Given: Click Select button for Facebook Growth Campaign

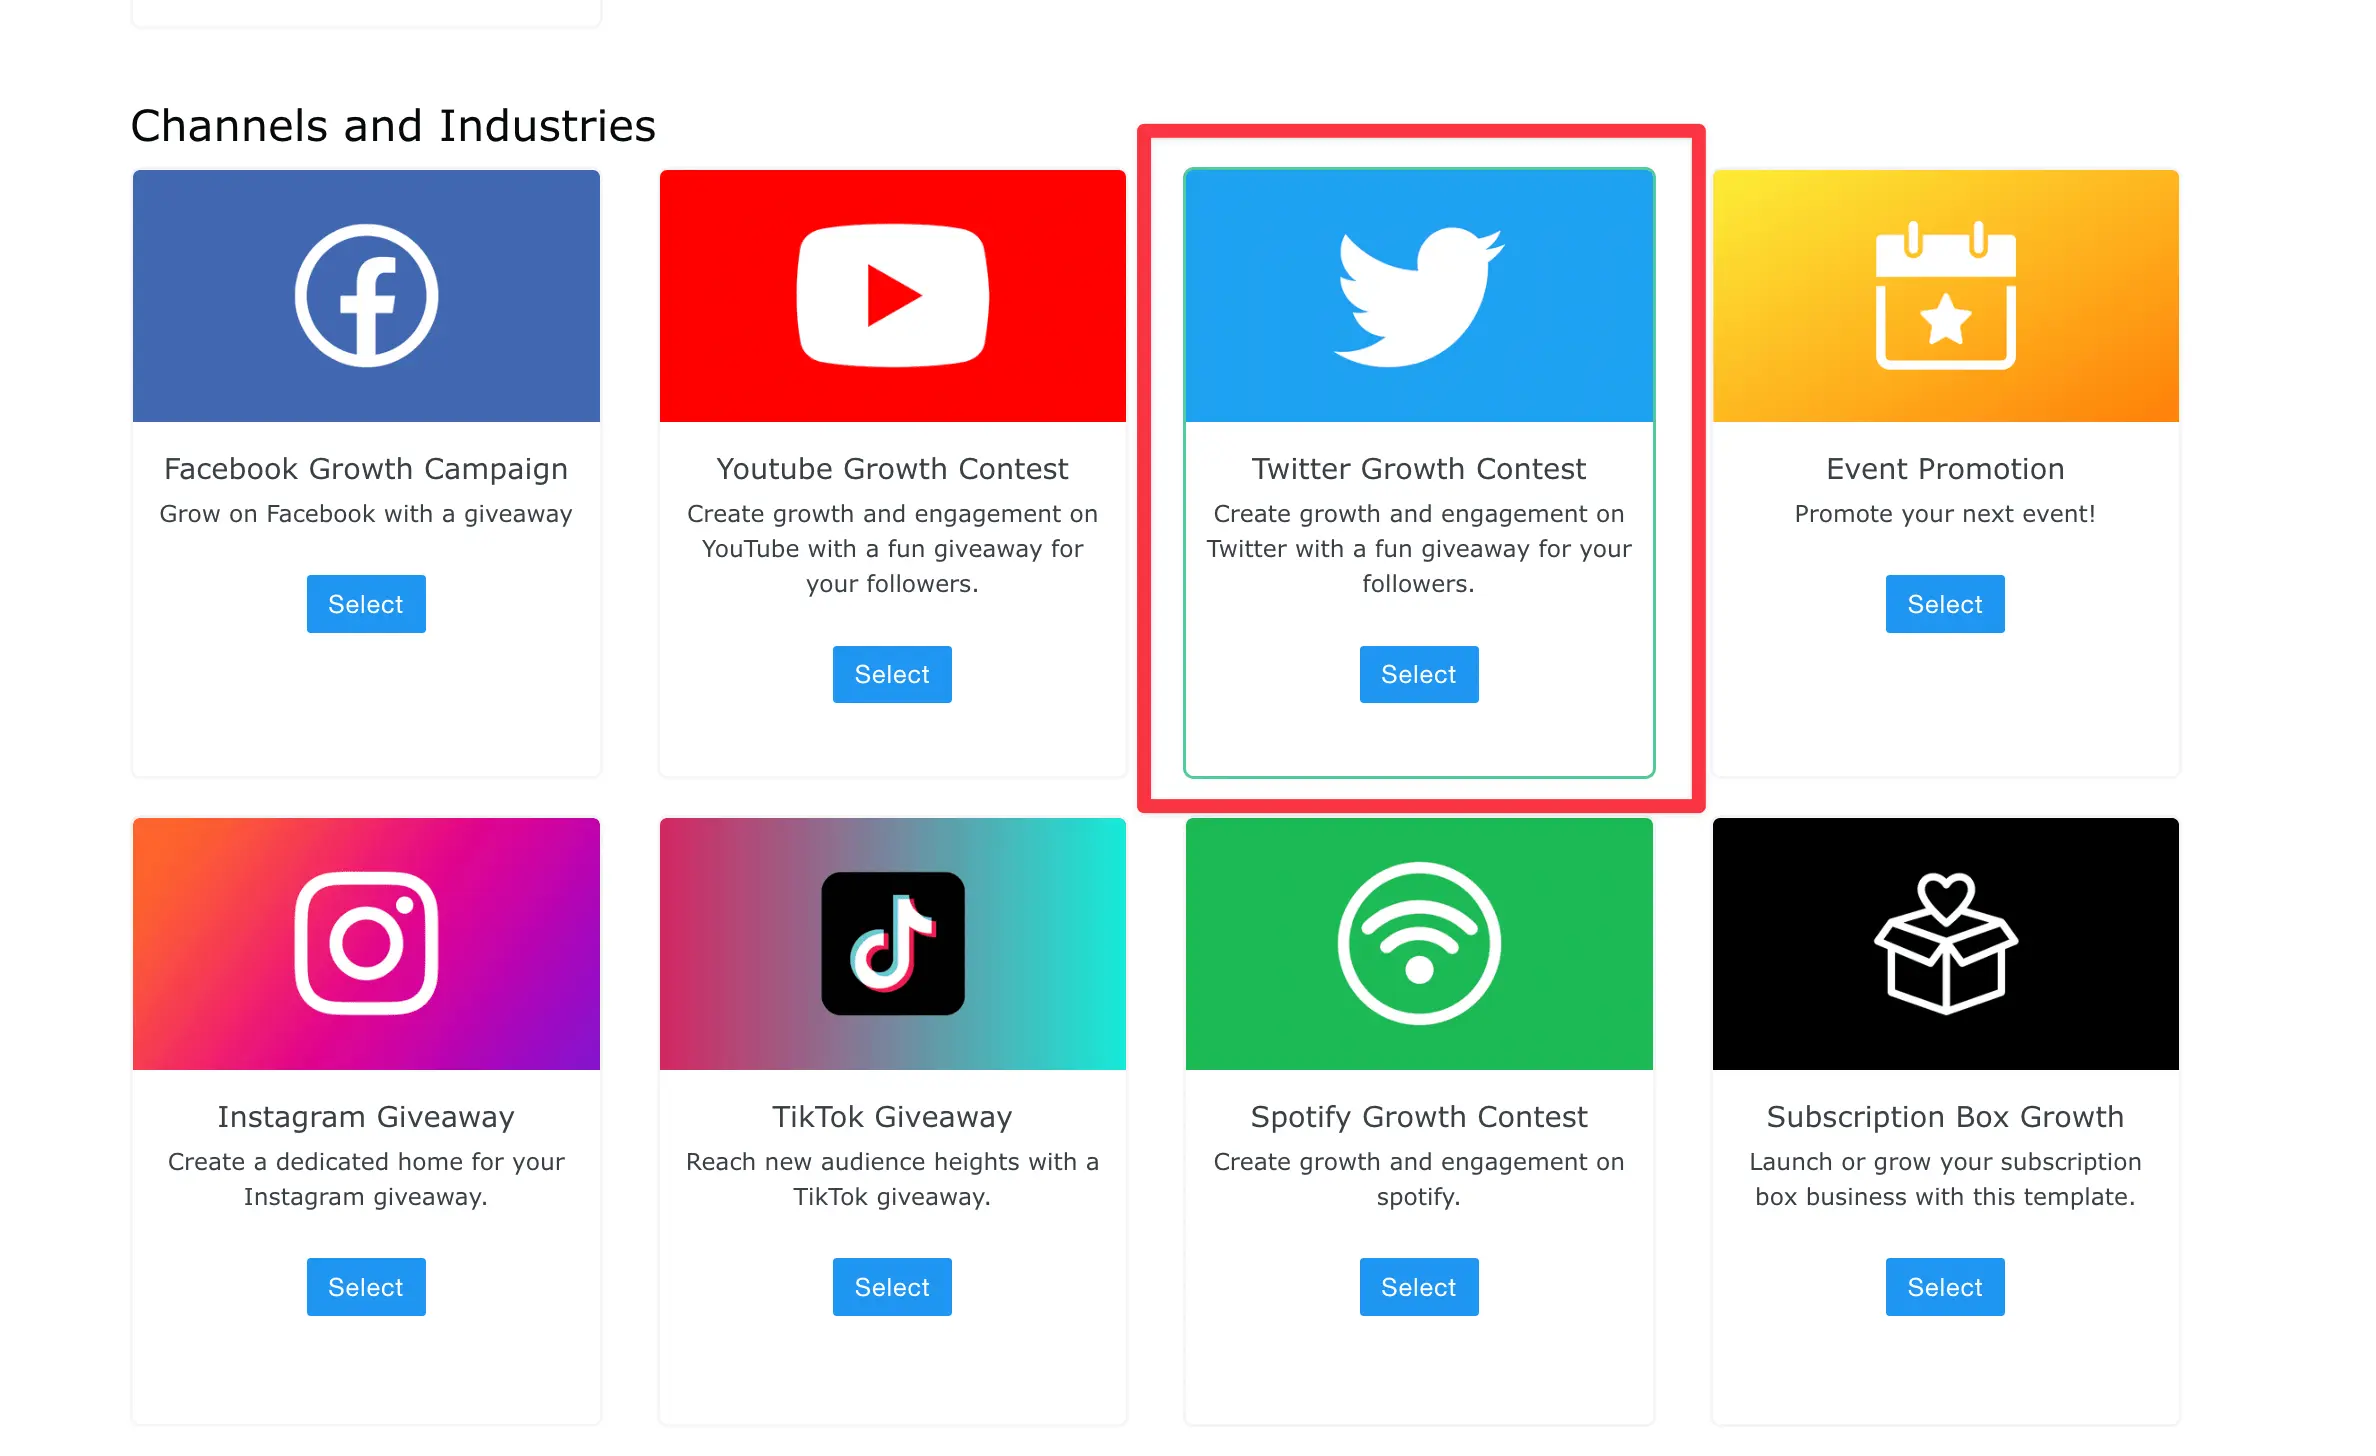Looking at the screenshot, I should pyautogui.click(x=365, y=604).
